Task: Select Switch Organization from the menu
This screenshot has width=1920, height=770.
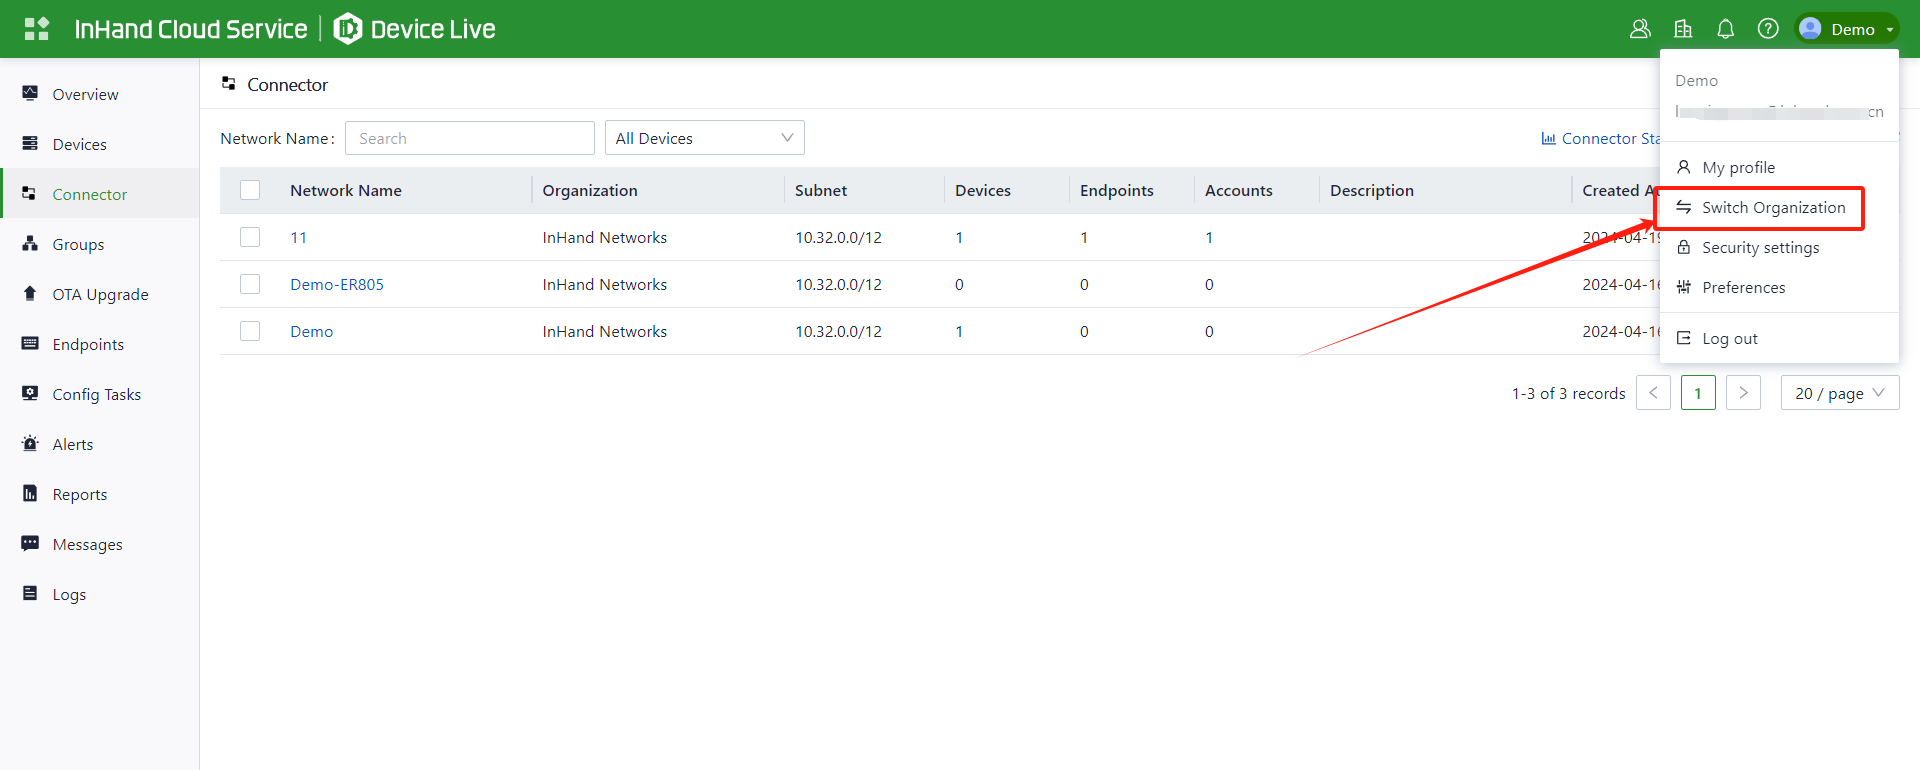Action: pos(1773,208)
